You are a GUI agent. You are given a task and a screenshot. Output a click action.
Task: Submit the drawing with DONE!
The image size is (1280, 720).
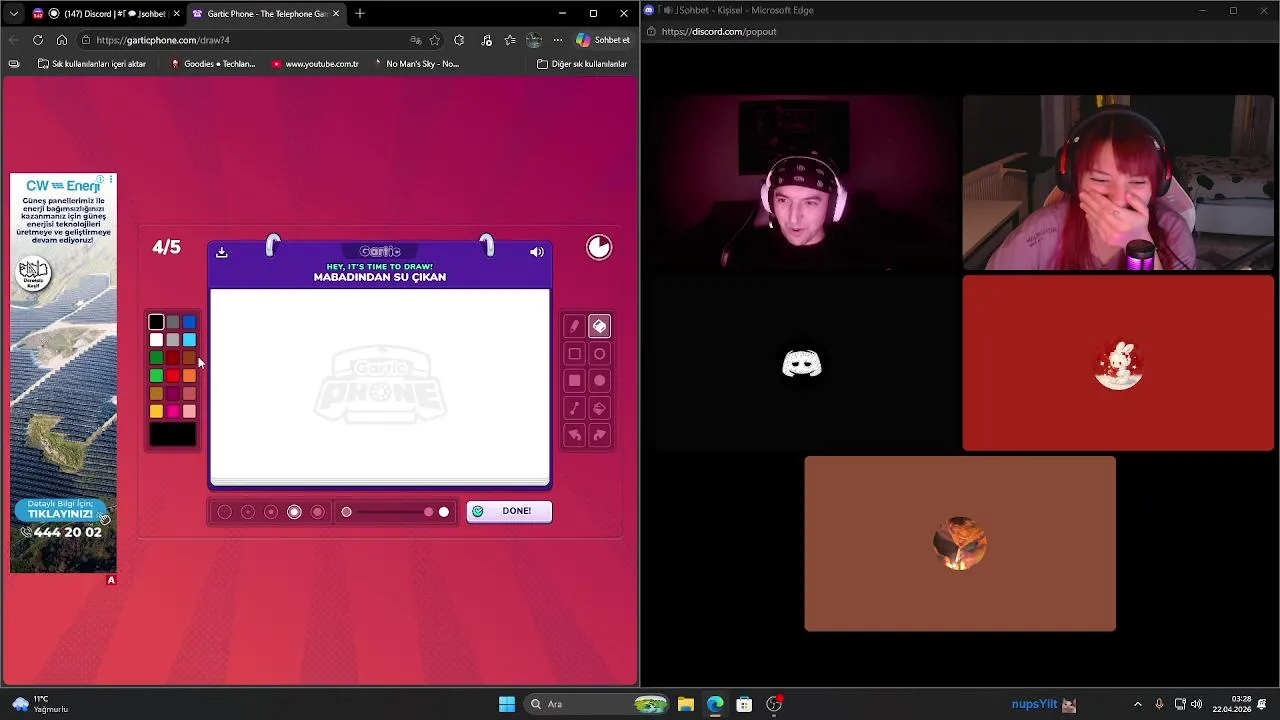coord(509,511)
